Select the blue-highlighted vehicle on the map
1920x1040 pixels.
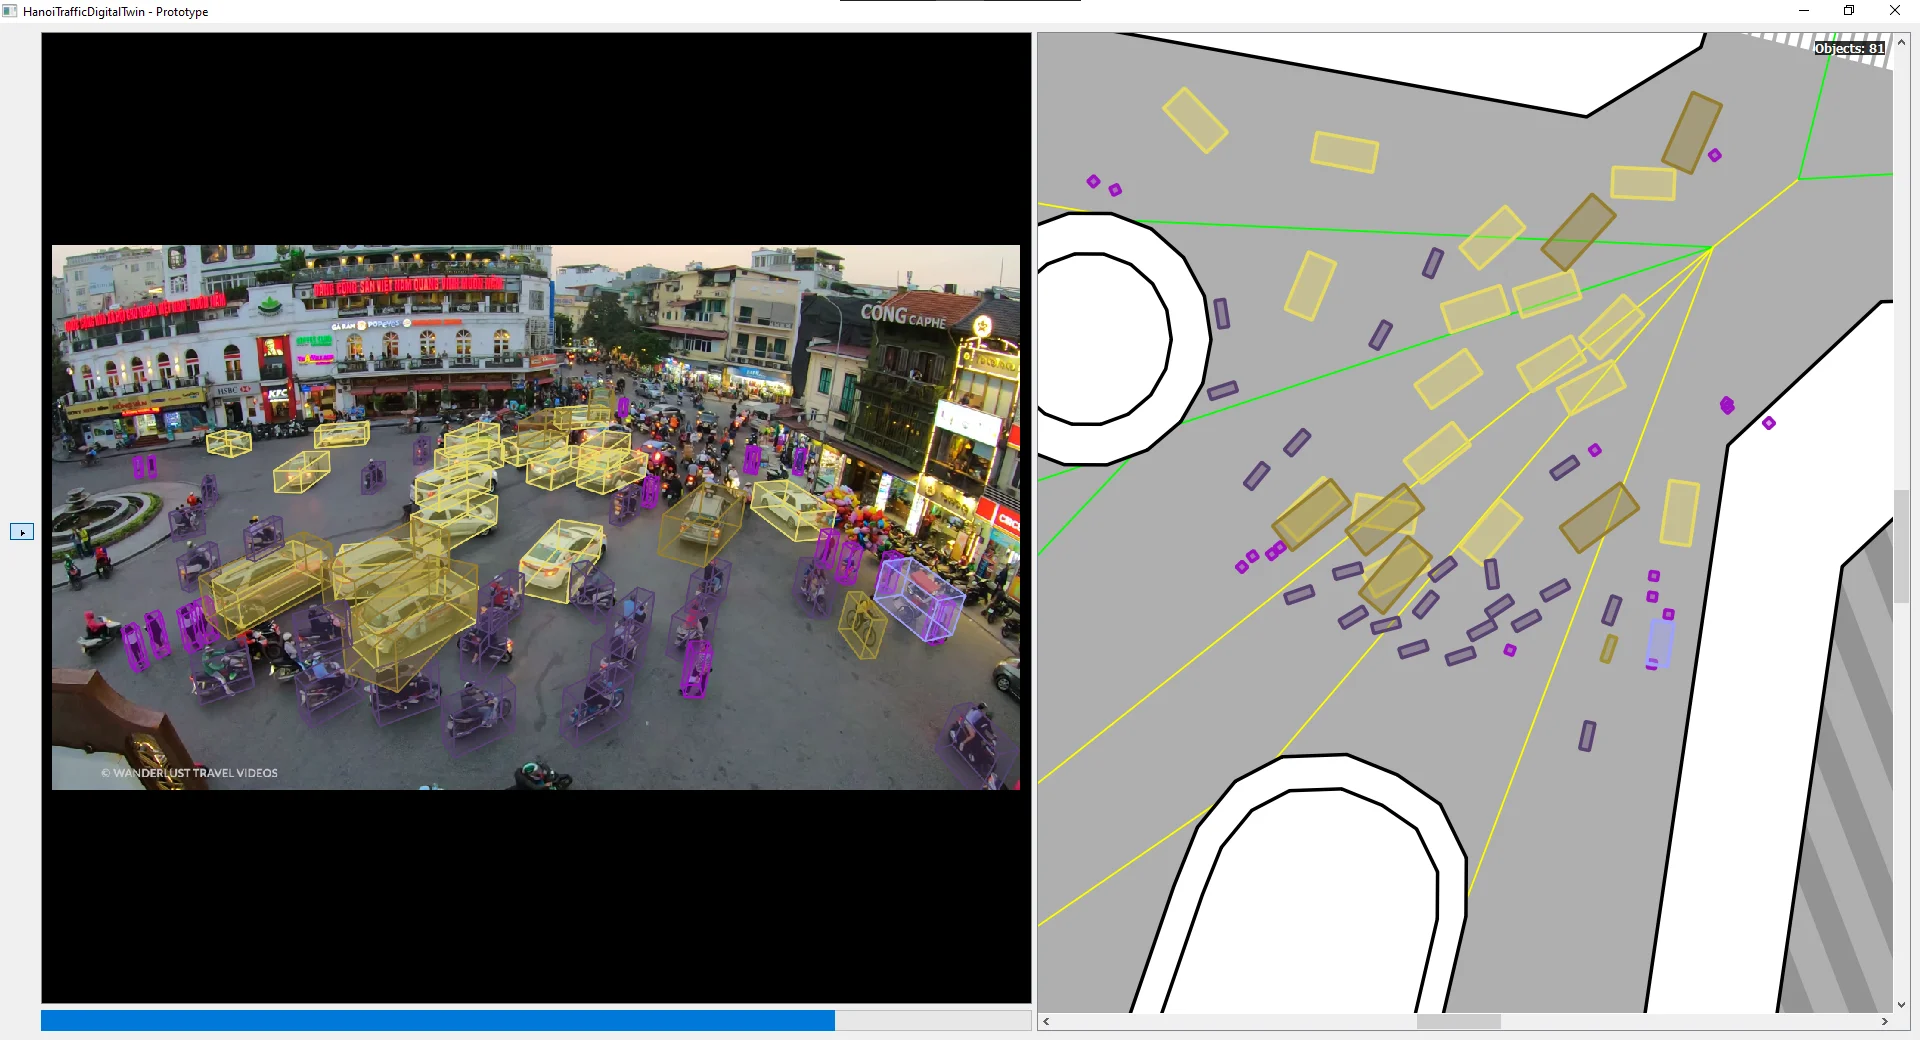[x=1660, y=642]
